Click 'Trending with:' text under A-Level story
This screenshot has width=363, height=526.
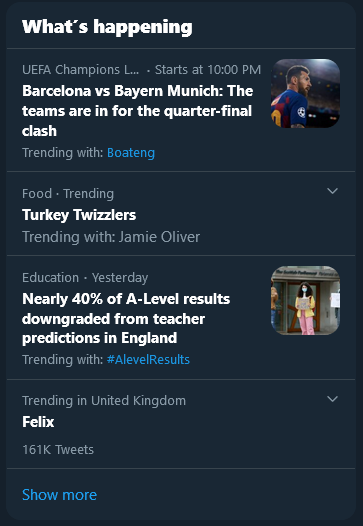click(x=63, y=360)
